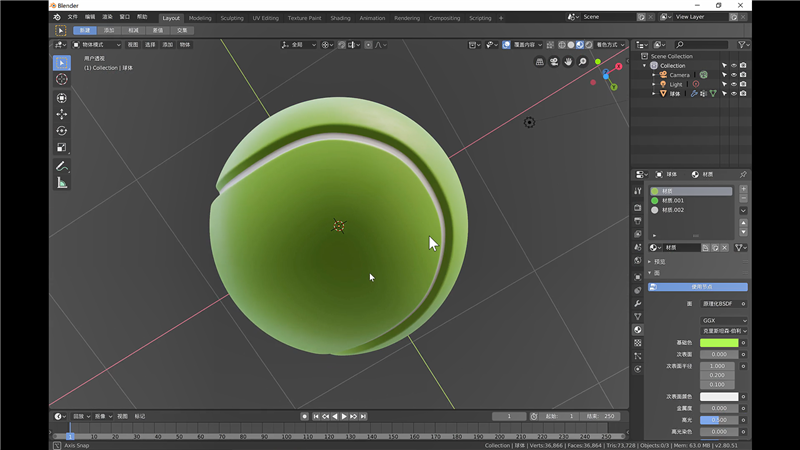Toggle Light visibility eye in outliner
The image size is (800, 450).
click(734, 84)
